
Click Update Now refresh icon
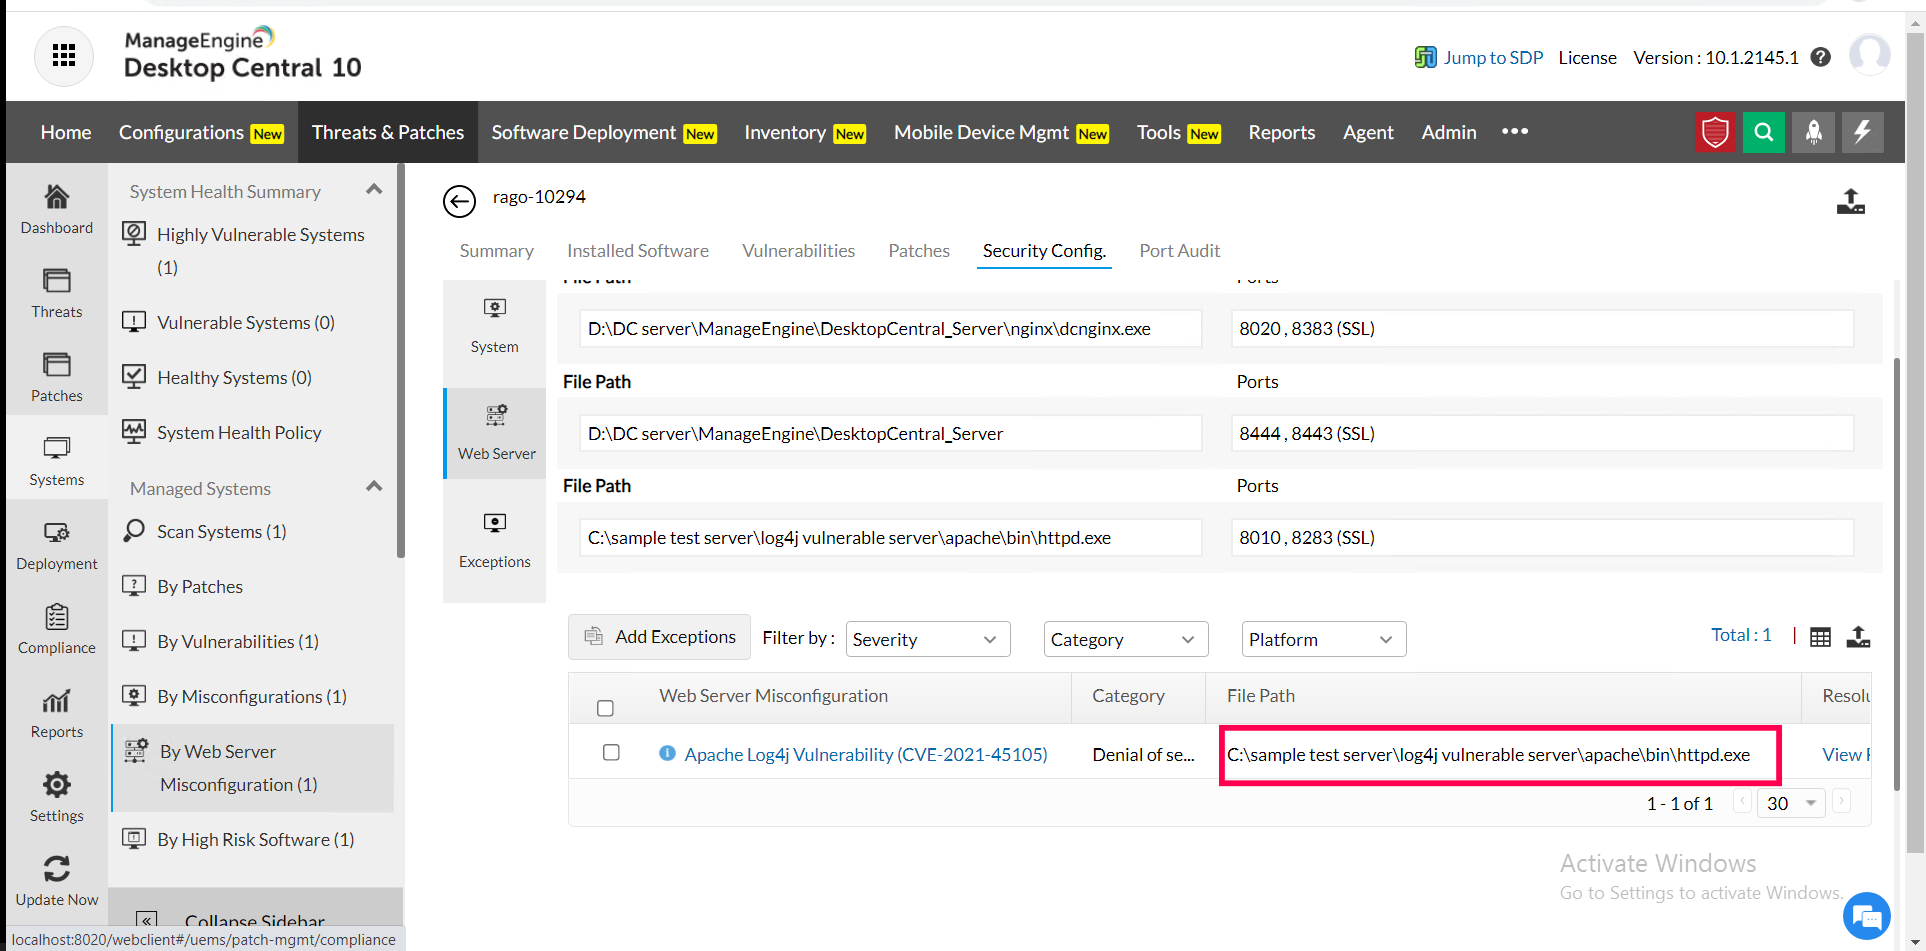[x=57, y=868]
